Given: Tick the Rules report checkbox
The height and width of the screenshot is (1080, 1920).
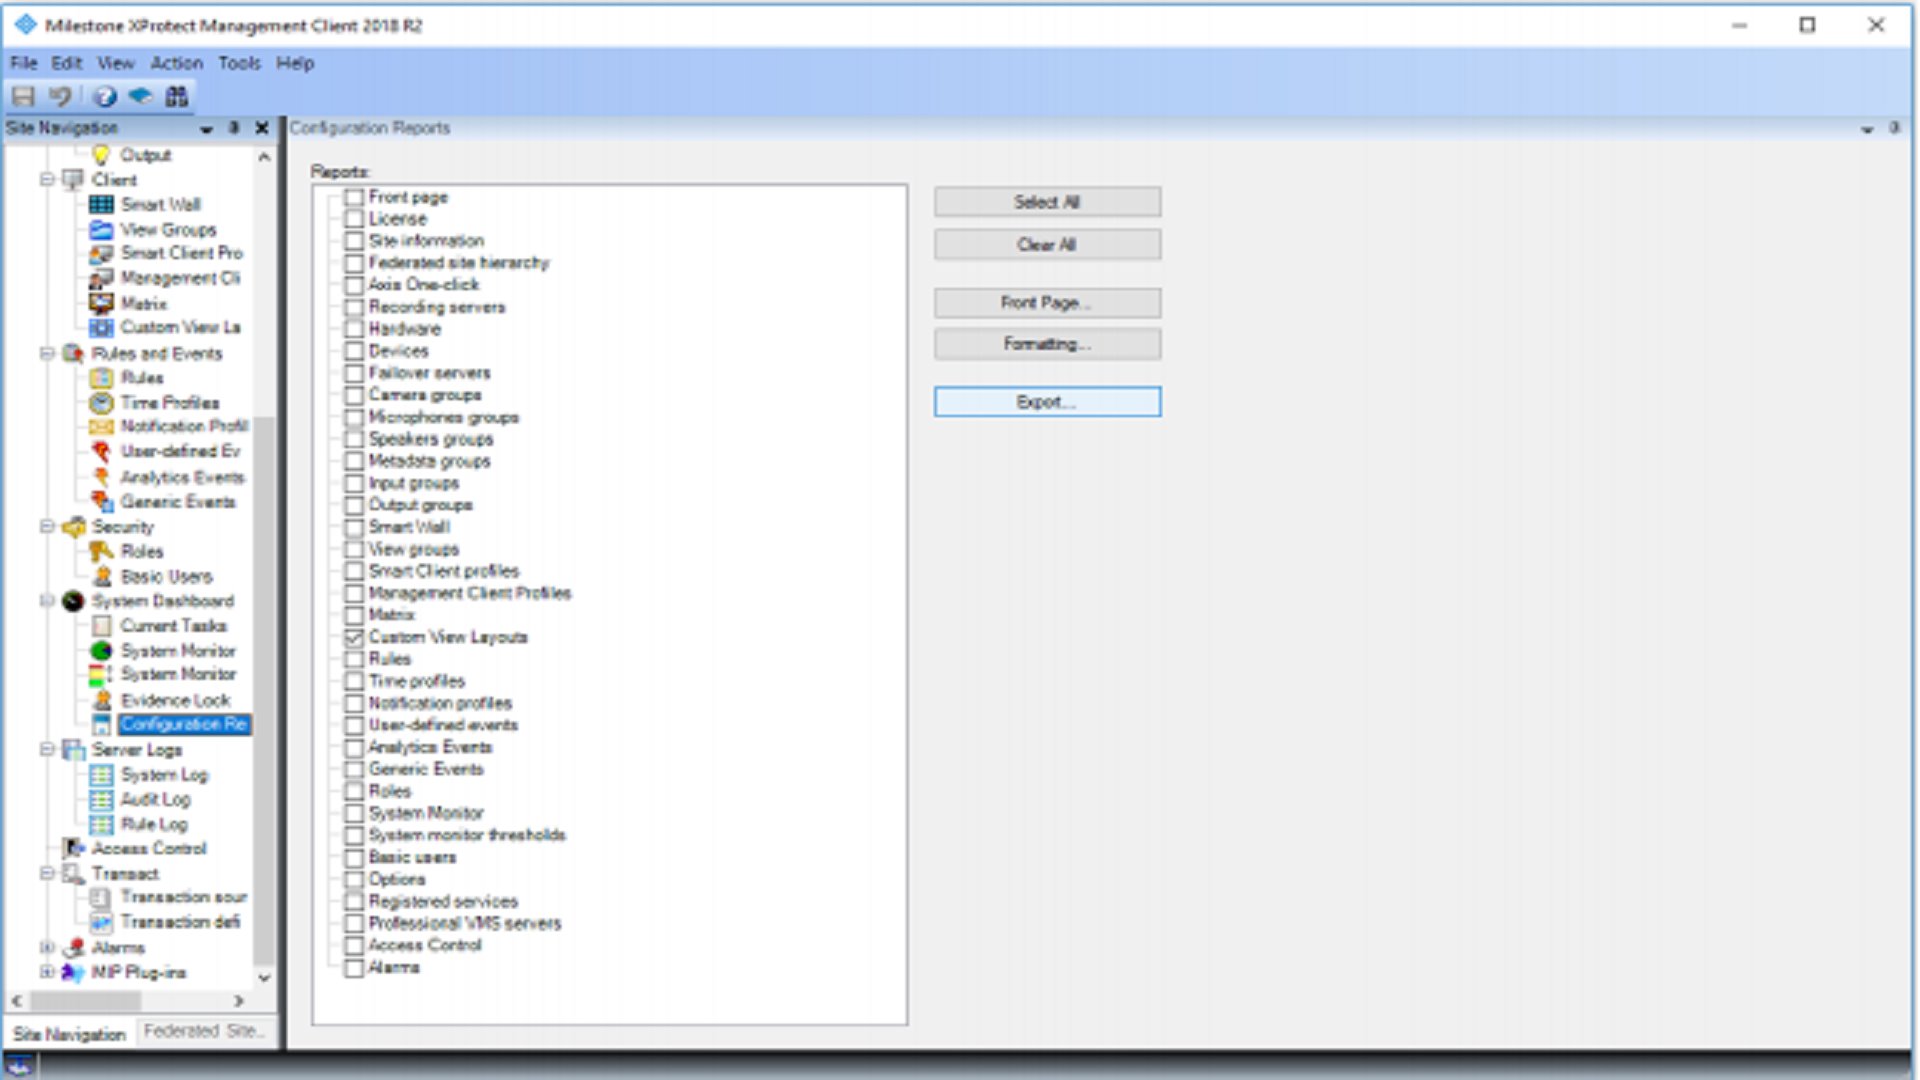Looking at the screenshot, I should [354, 659].
